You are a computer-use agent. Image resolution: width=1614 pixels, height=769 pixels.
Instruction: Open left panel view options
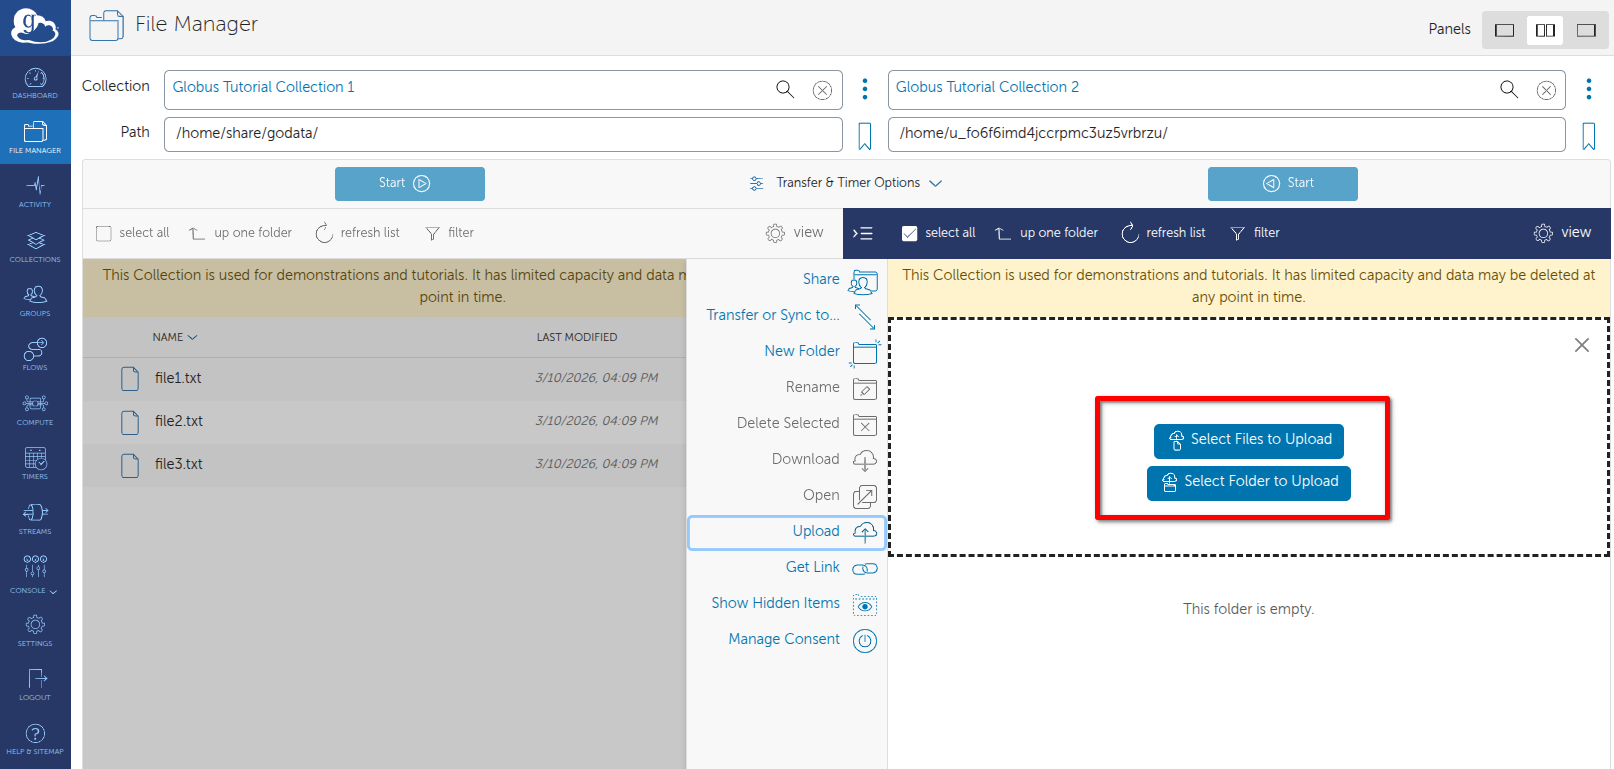point(795,233)
